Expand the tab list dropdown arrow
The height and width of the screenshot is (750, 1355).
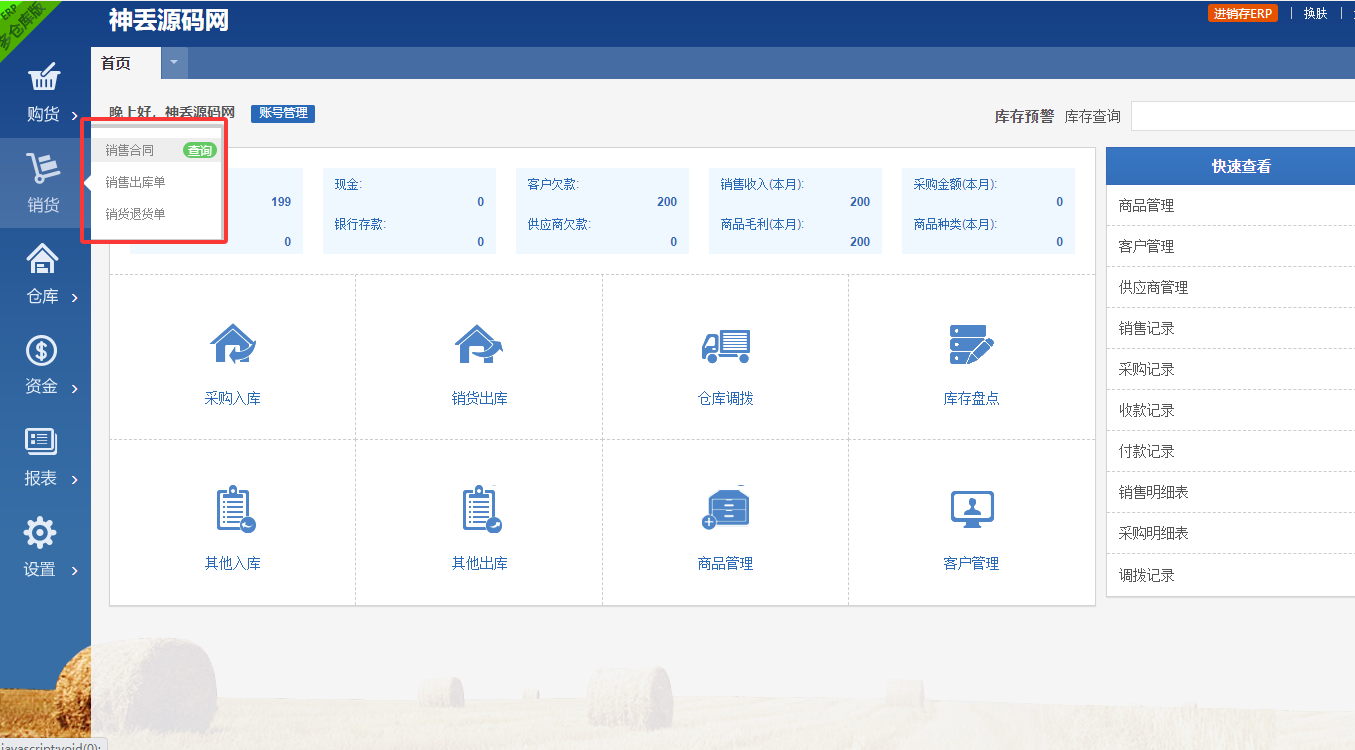pos(174,62)
